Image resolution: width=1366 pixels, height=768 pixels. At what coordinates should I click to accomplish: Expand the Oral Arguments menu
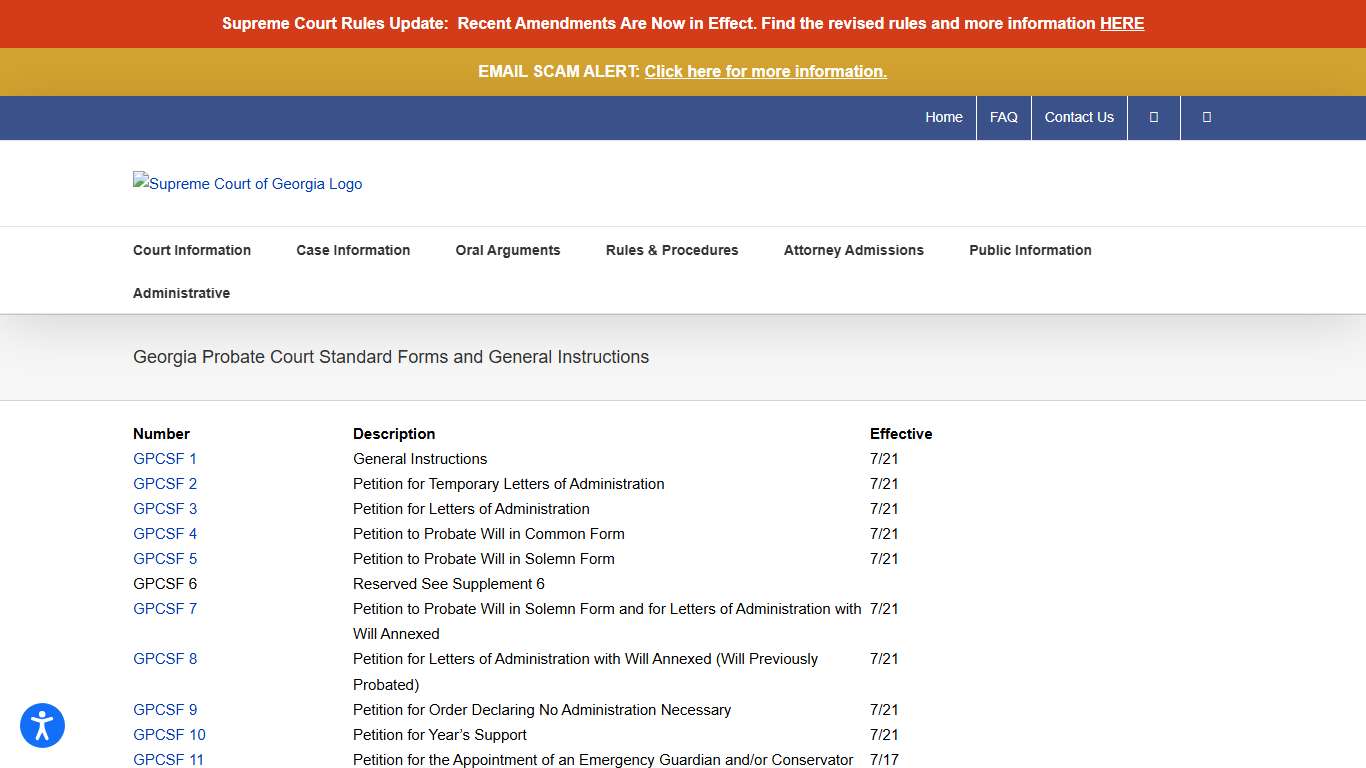point(508,250)
